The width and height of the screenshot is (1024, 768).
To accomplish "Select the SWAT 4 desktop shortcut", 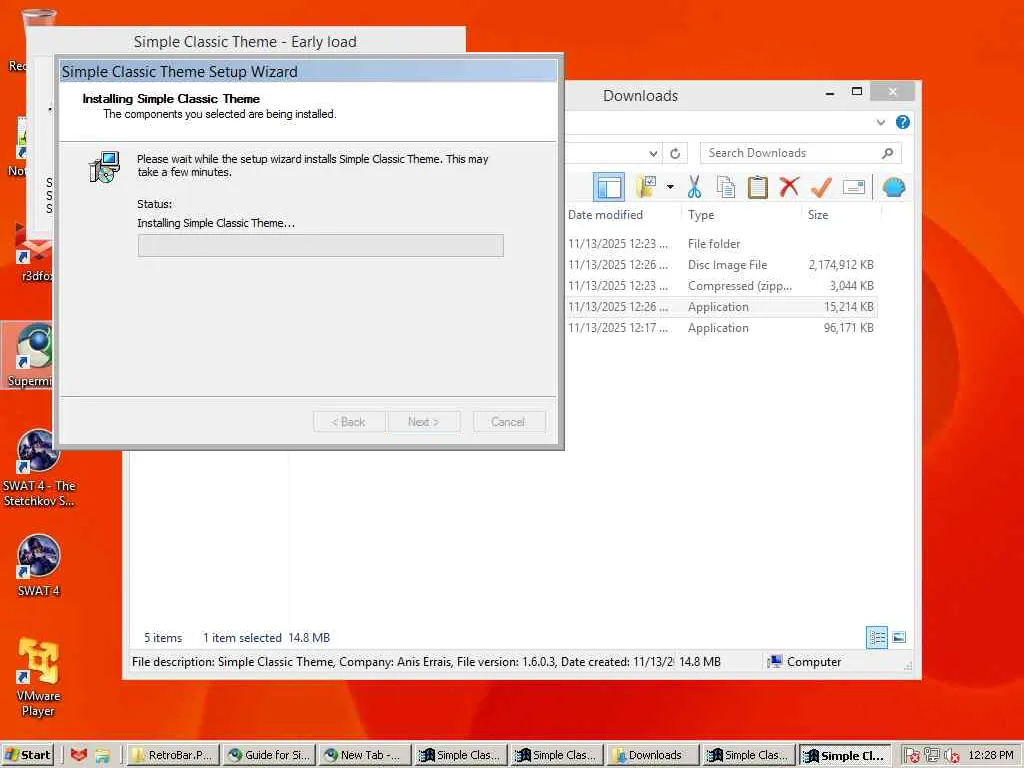I will point(38,566).
